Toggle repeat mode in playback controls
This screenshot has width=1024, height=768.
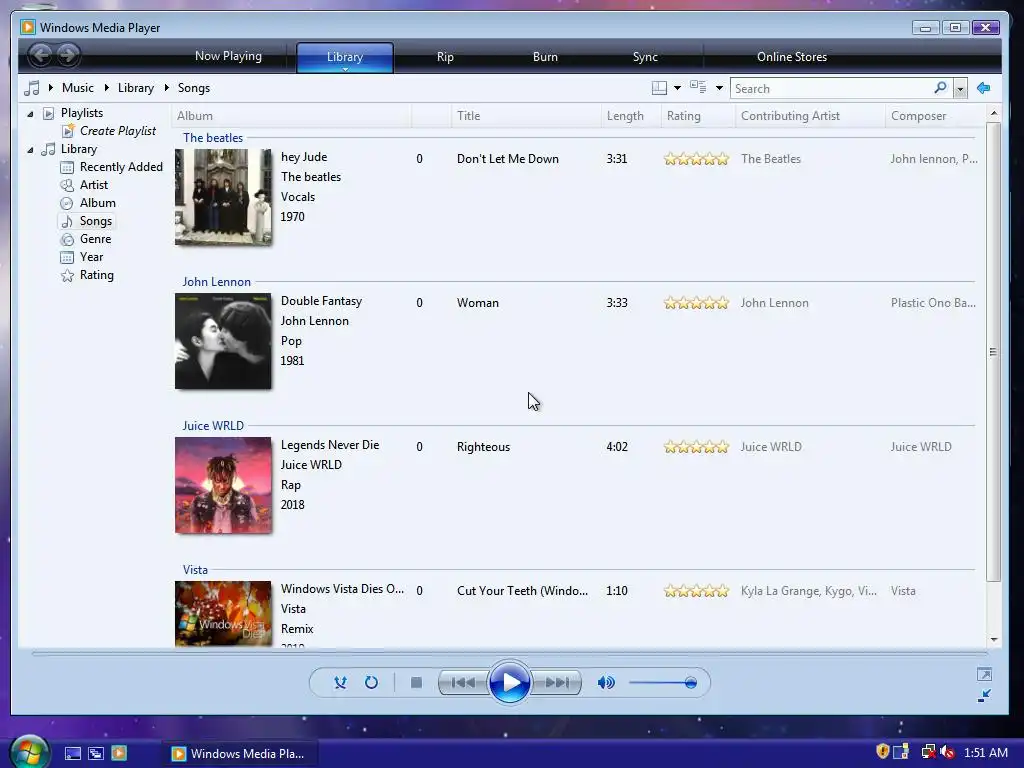(371, 682)
